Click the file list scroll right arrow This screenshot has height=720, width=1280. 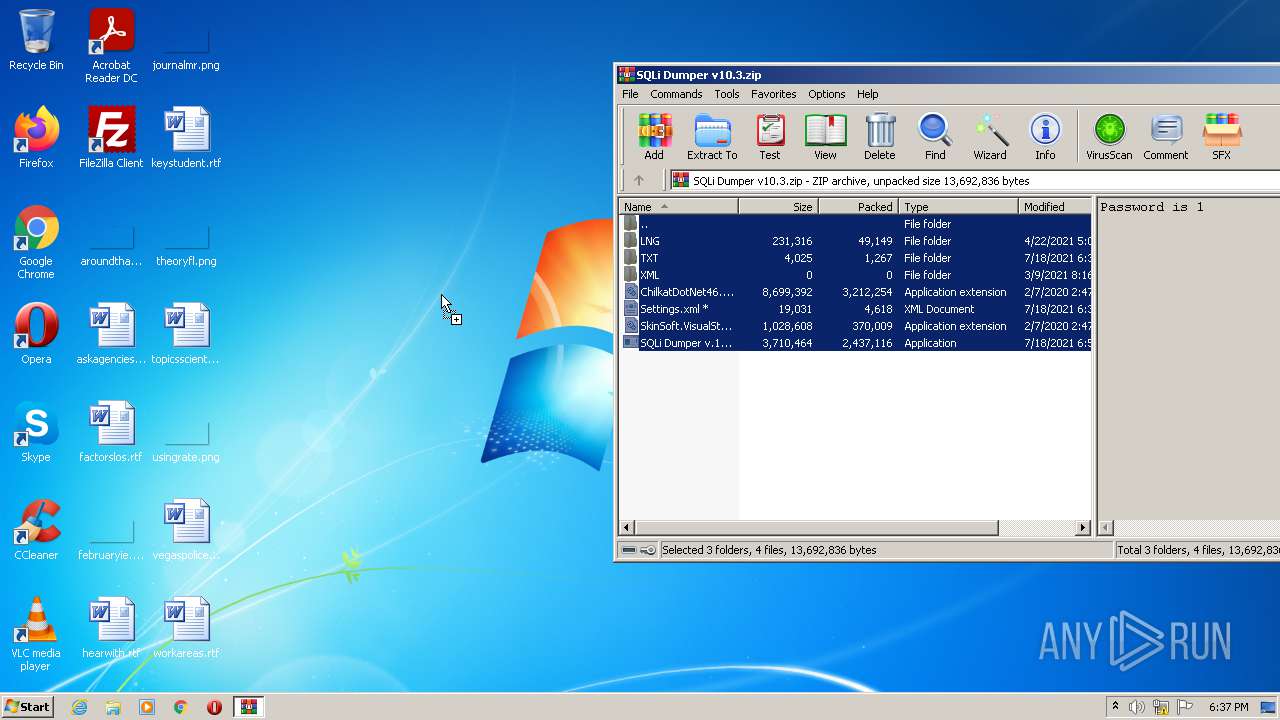[1083, 527]
